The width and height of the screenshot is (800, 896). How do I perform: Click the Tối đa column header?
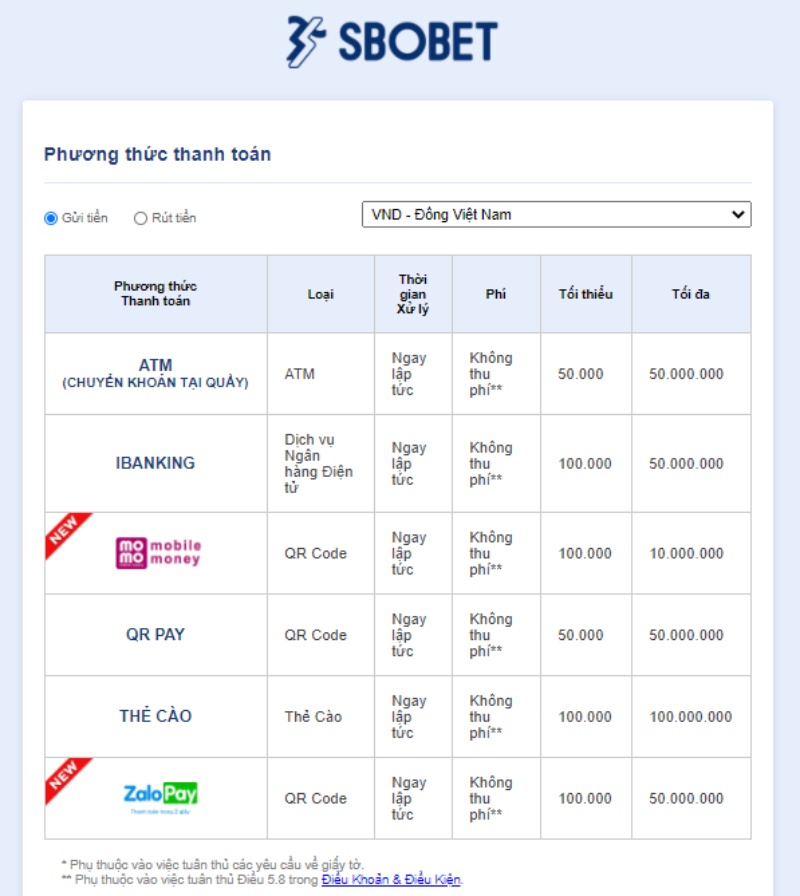click(691, 294)
